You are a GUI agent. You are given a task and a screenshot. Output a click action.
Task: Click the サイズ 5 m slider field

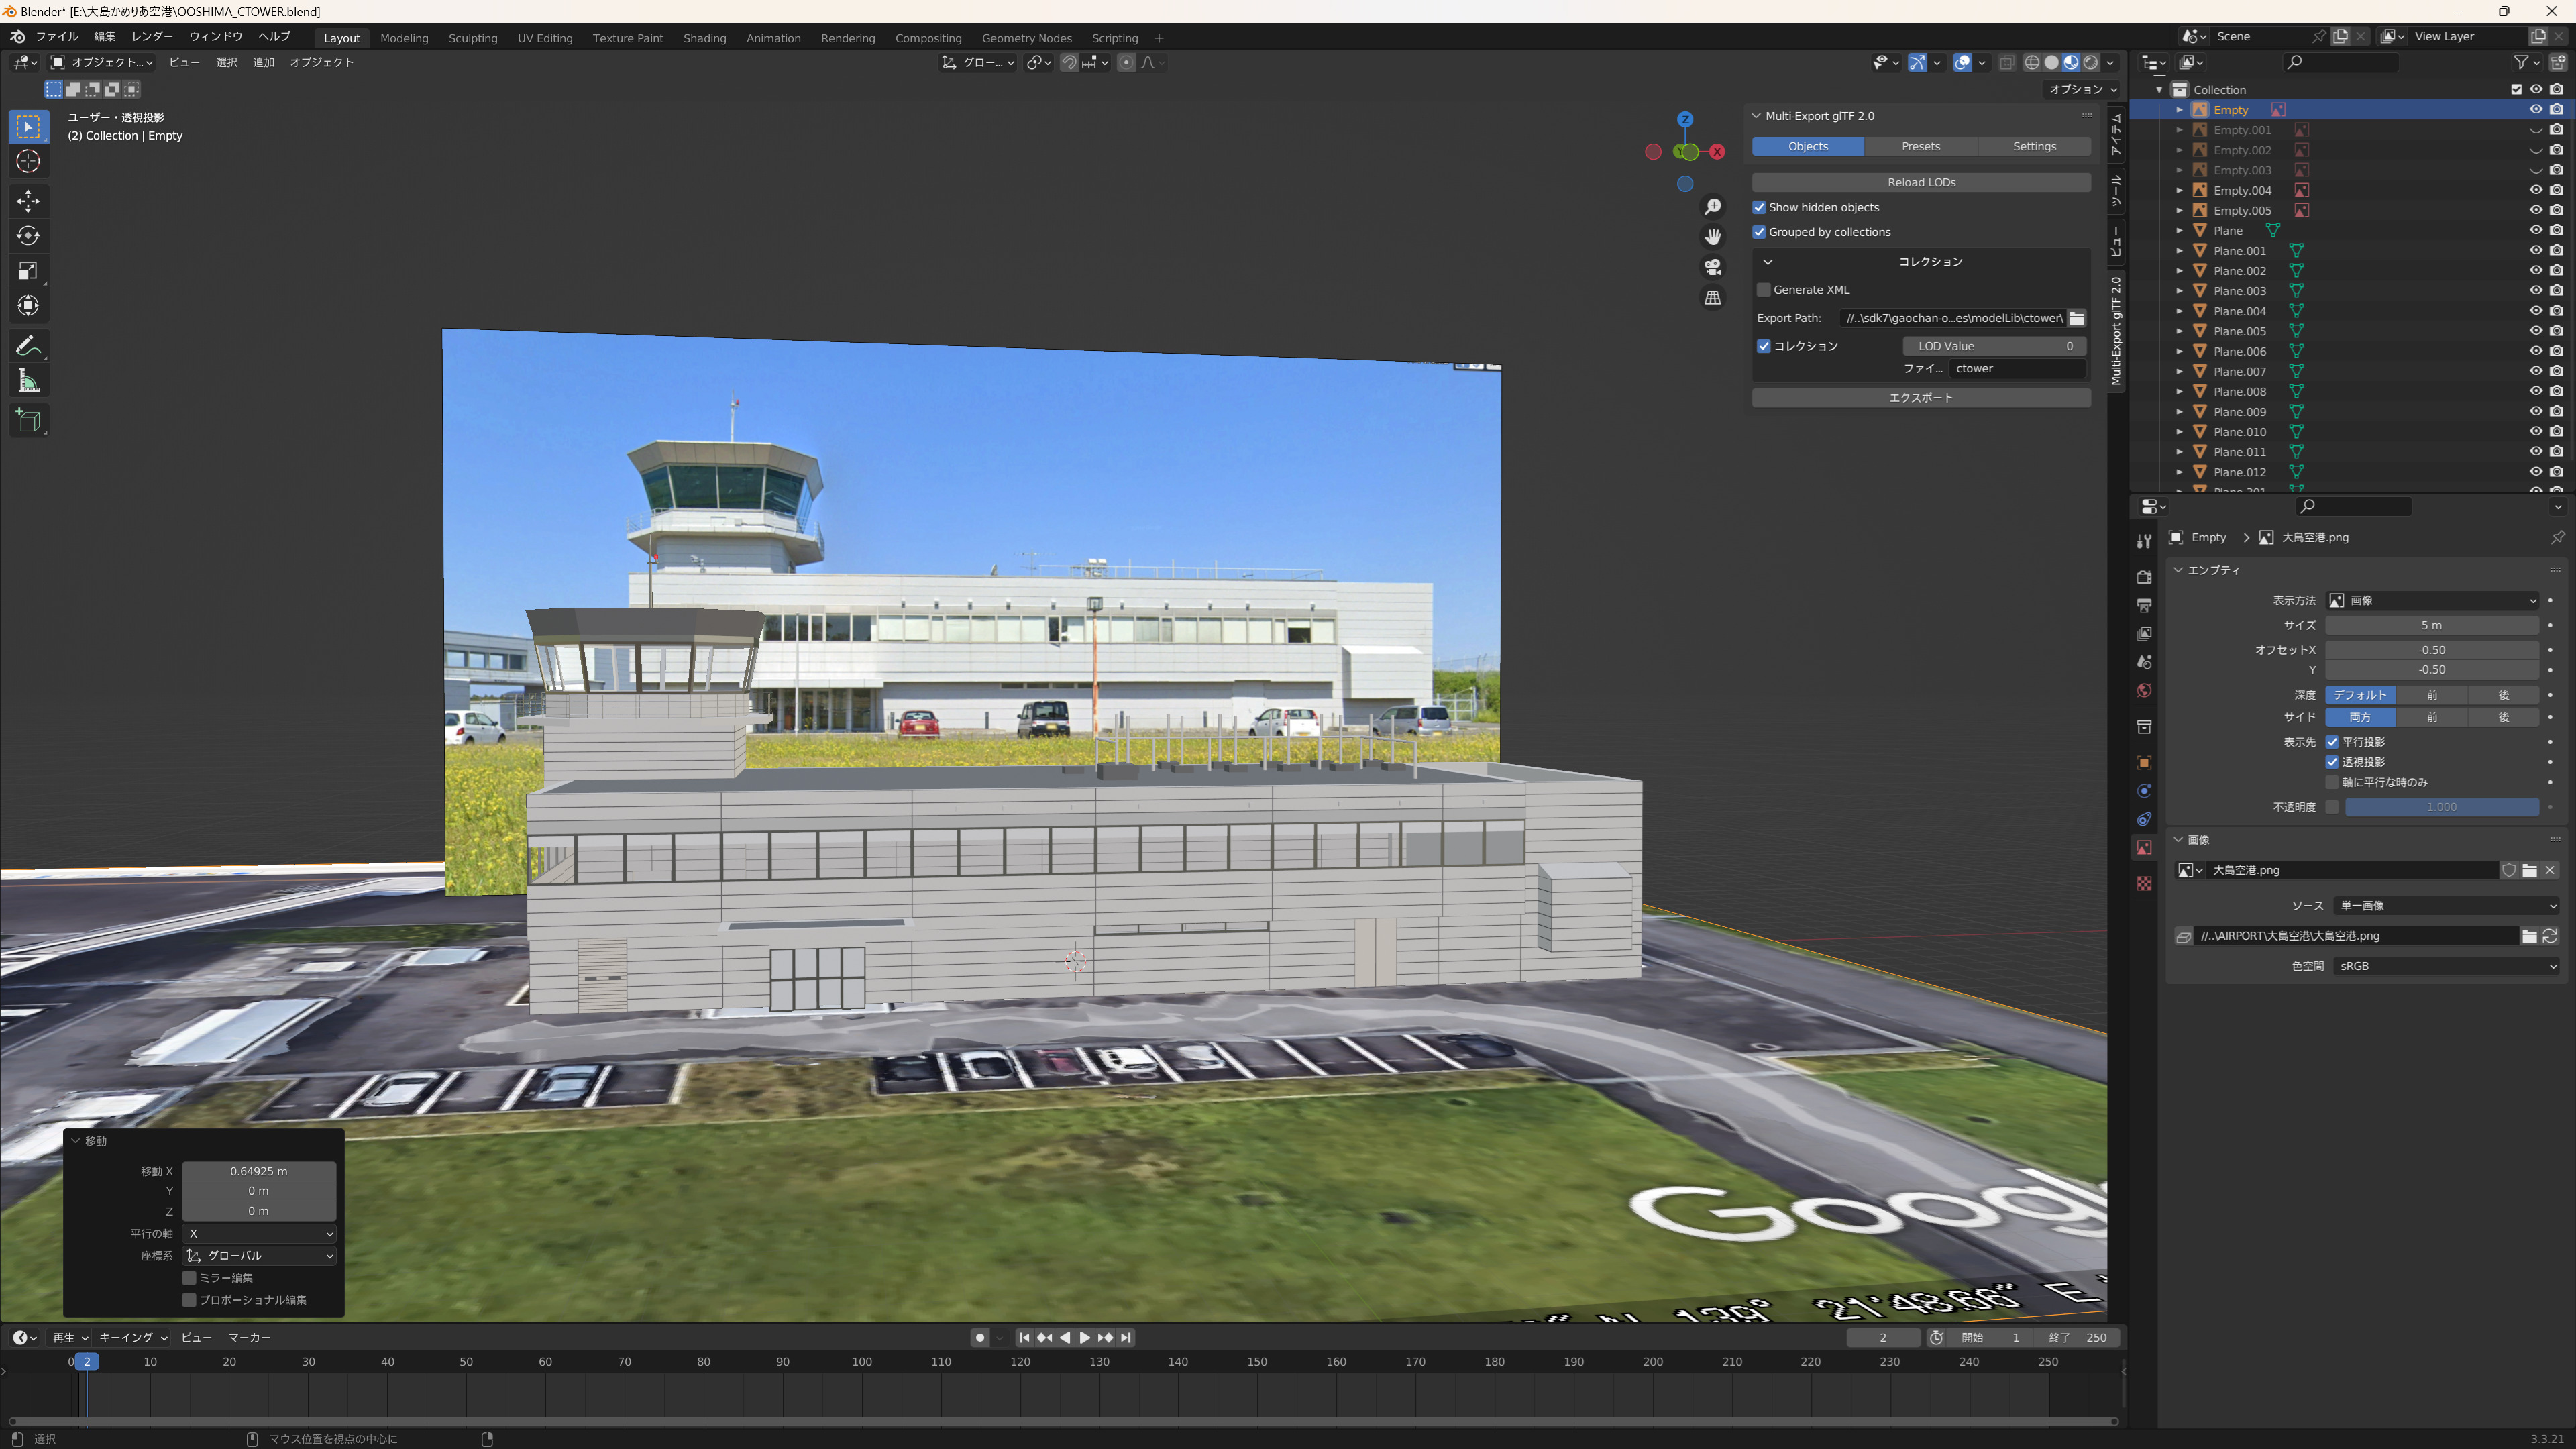point(2432,626)
